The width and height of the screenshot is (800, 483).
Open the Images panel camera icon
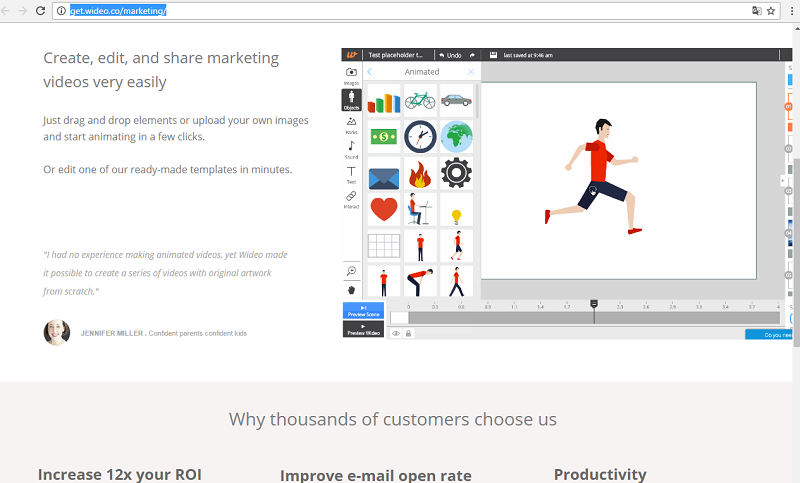coord(351,73)
